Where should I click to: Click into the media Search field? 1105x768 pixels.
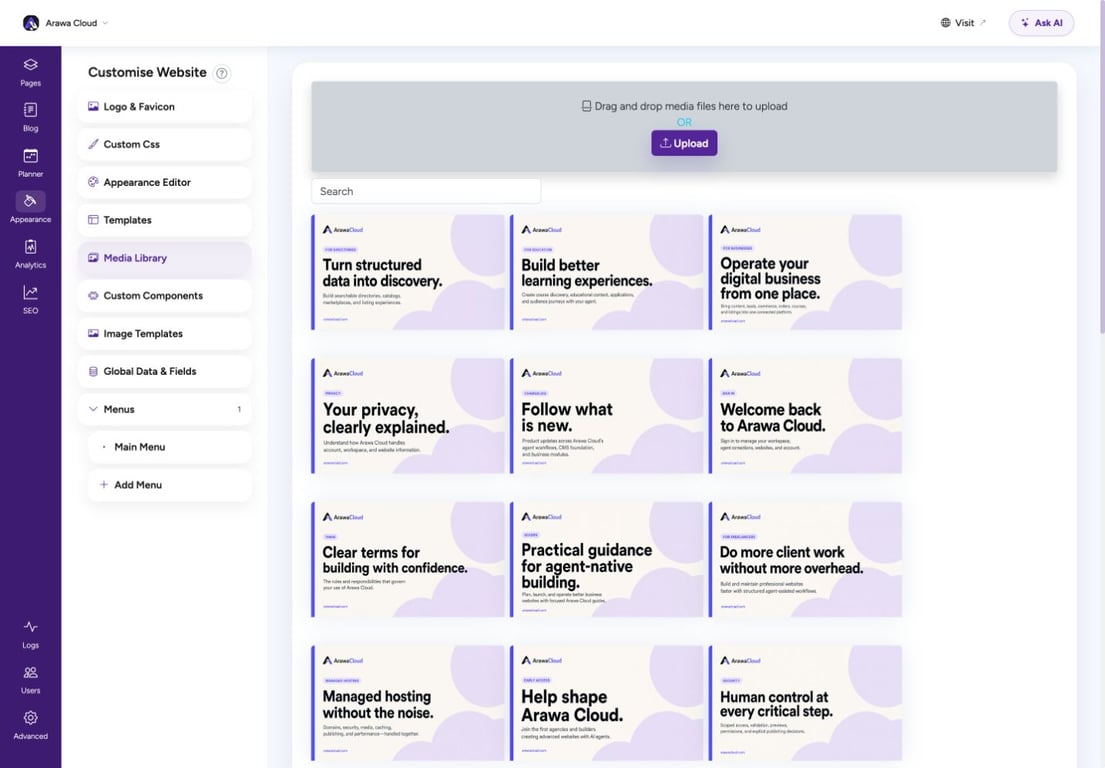point(426,192)
